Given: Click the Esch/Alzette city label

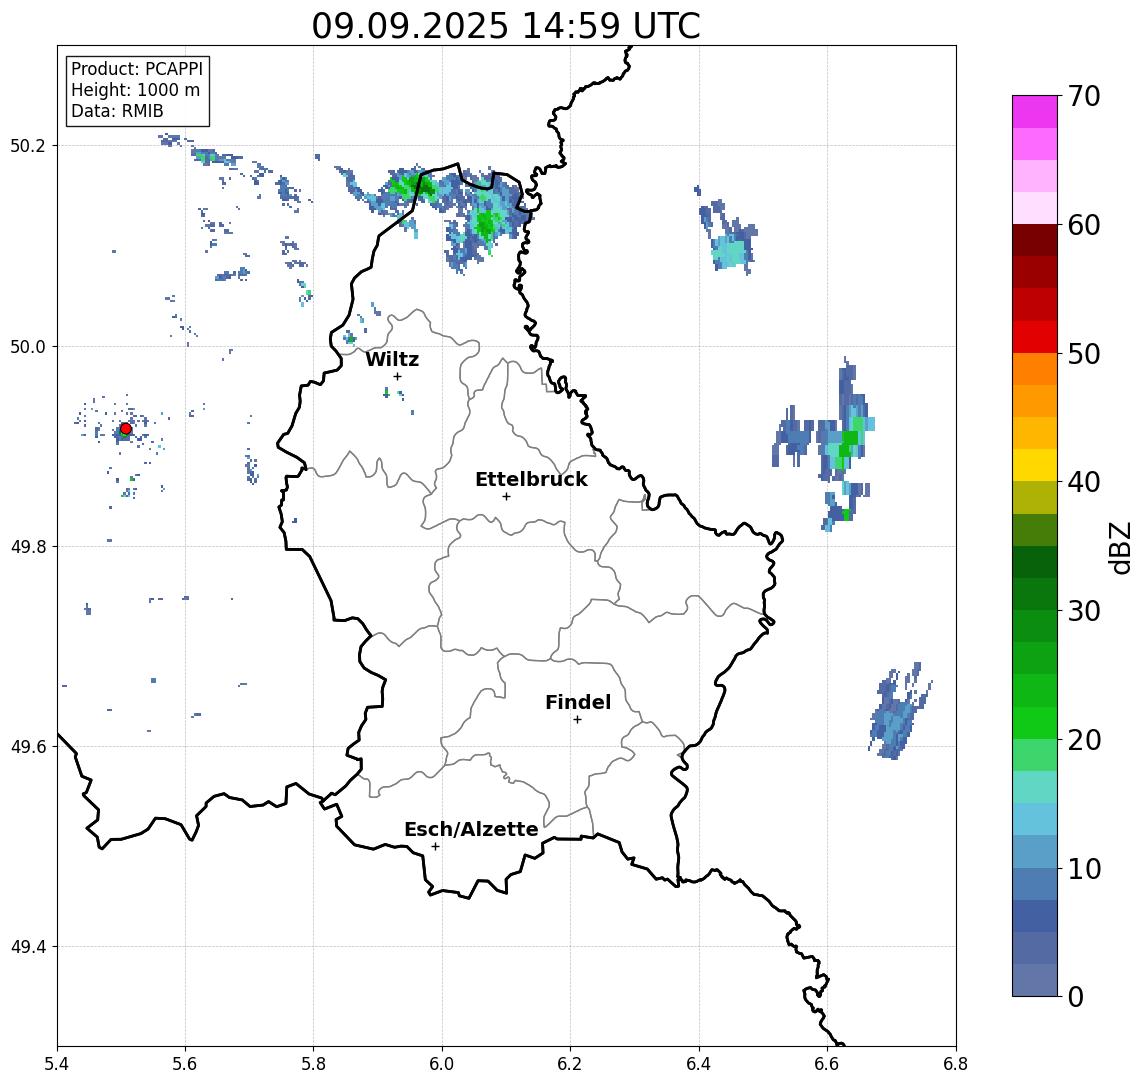Looking at the screenshot, I should [471, 829].
